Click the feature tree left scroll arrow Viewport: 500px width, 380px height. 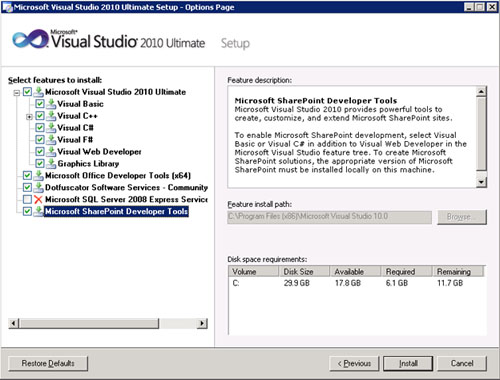[x=14, y=323]
